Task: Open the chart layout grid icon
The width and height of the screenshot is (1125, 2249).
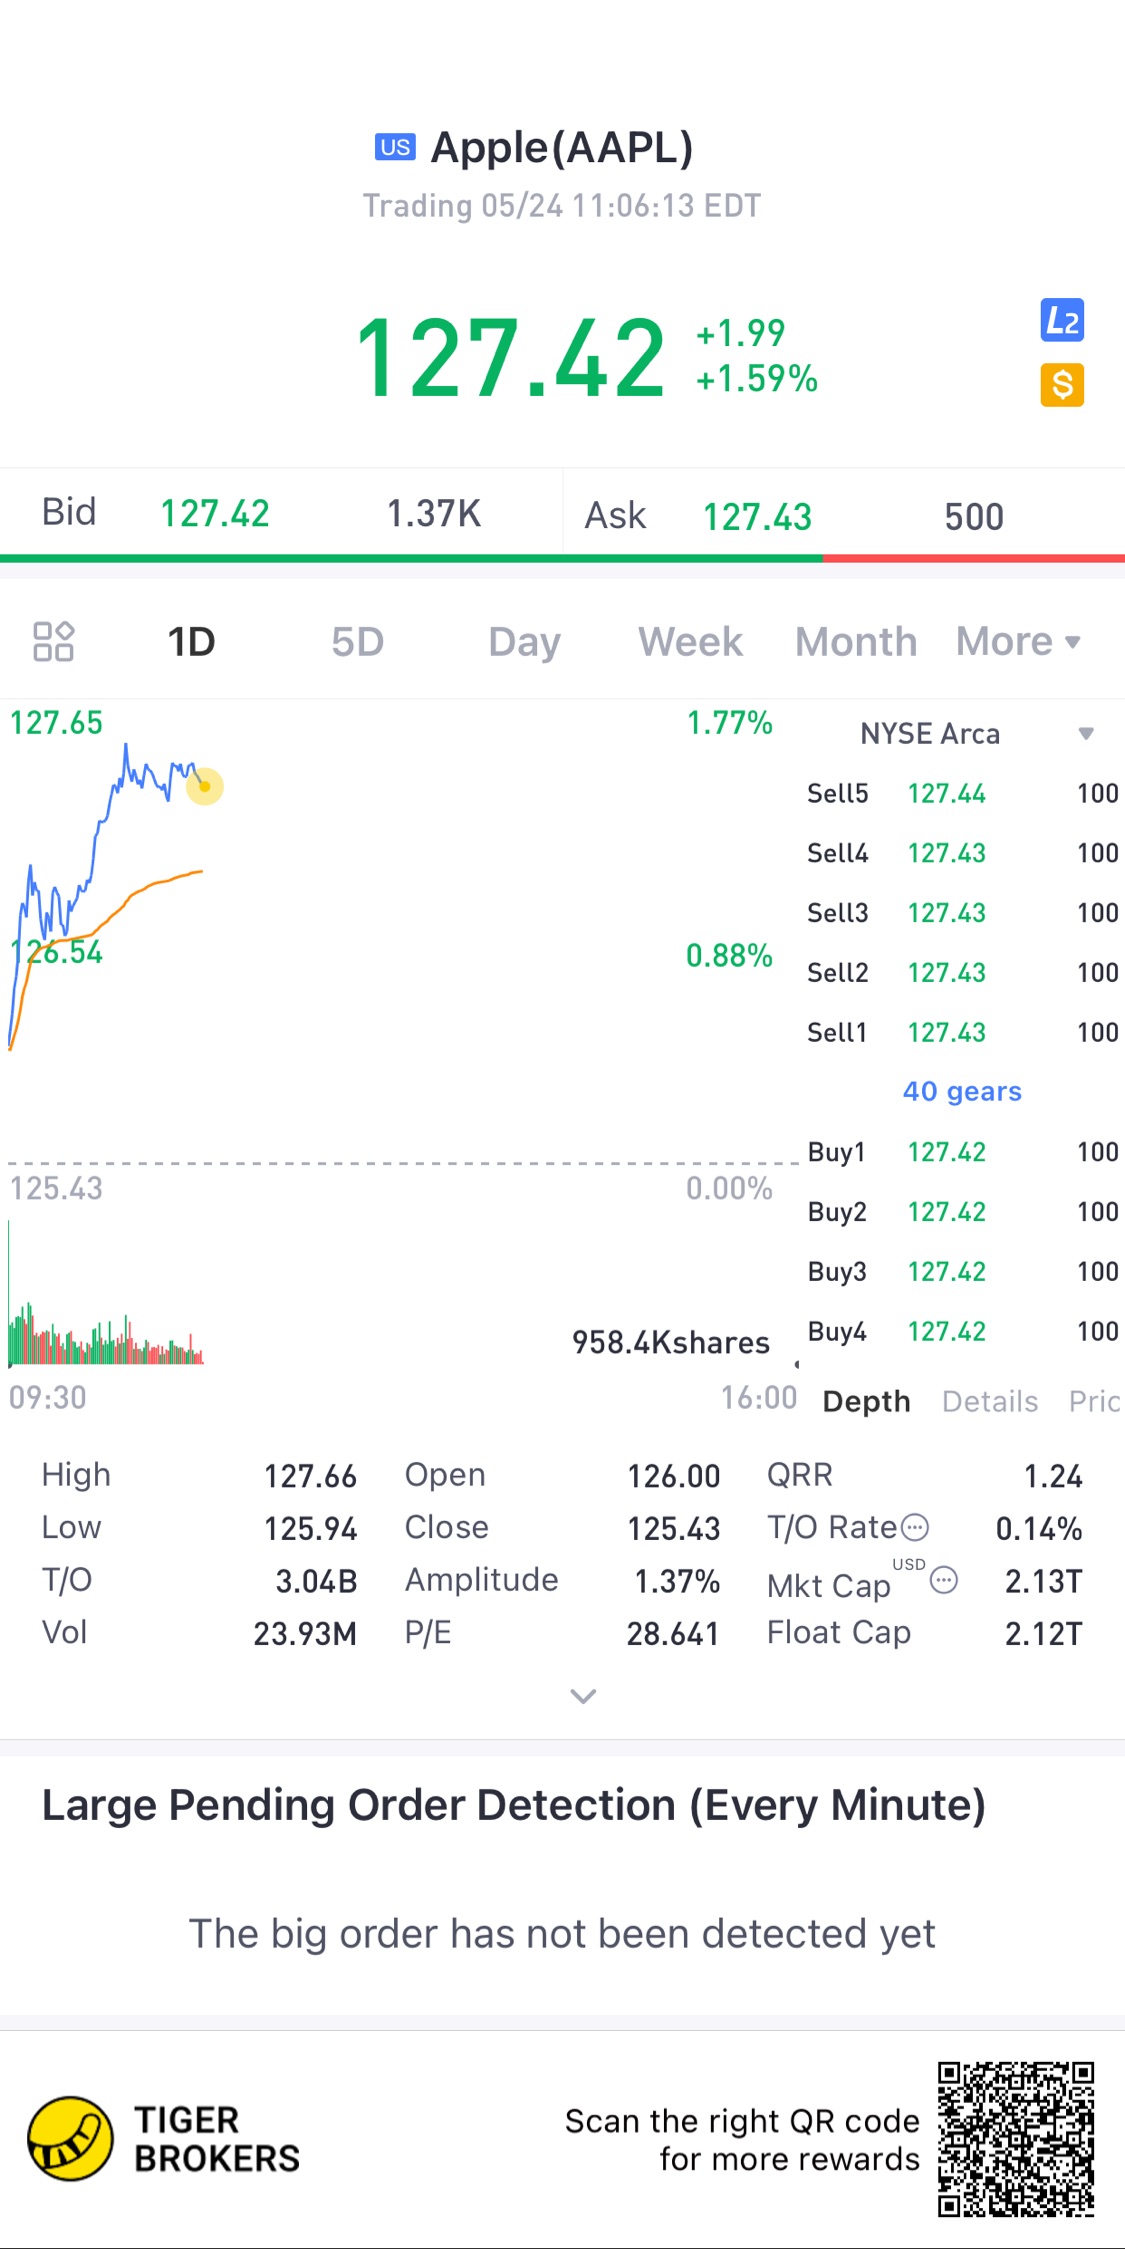Action: pyautogui.click(x=54, y=642)
